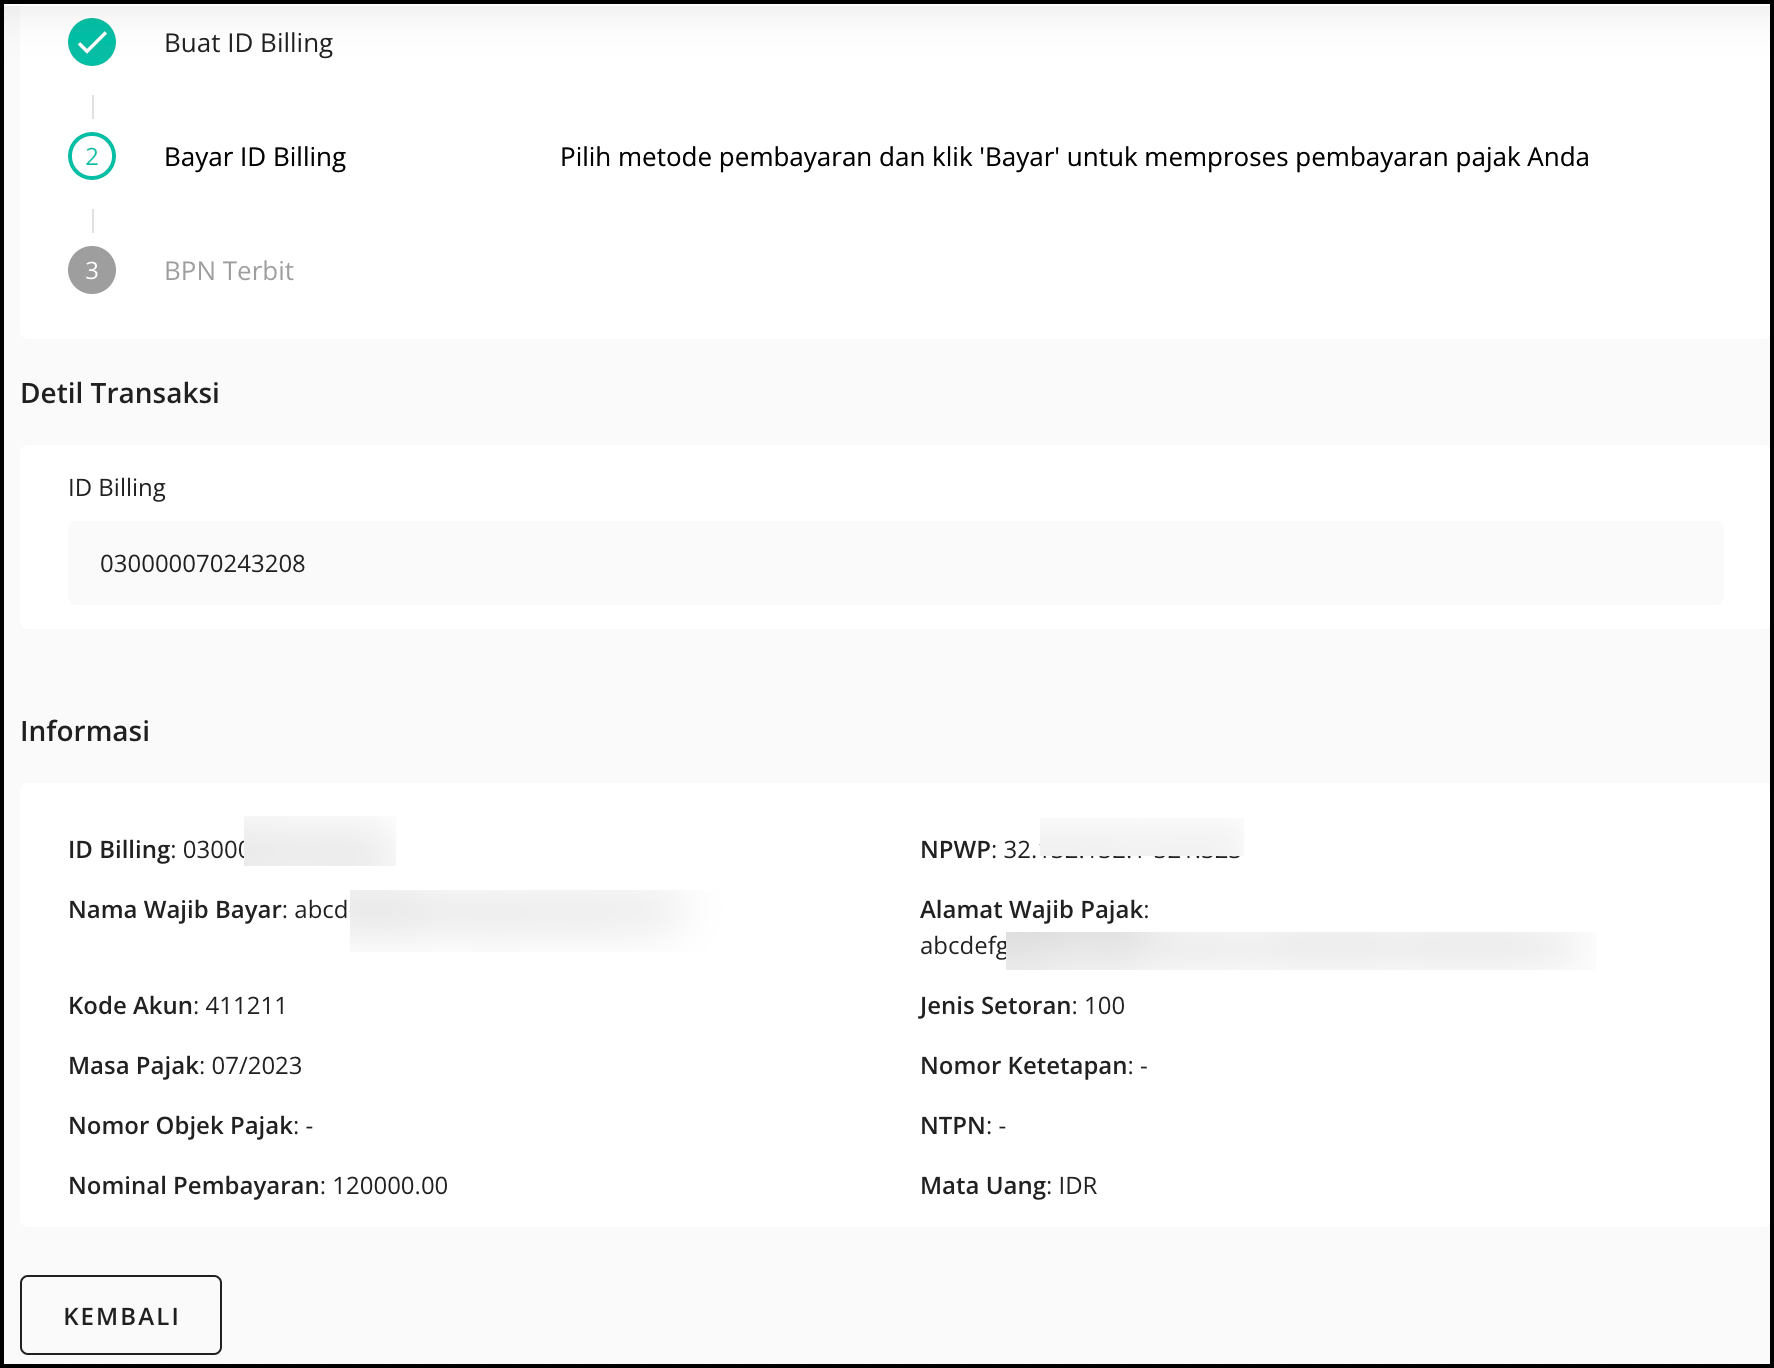Select the Buat ID Billing step label

point(248,43)
